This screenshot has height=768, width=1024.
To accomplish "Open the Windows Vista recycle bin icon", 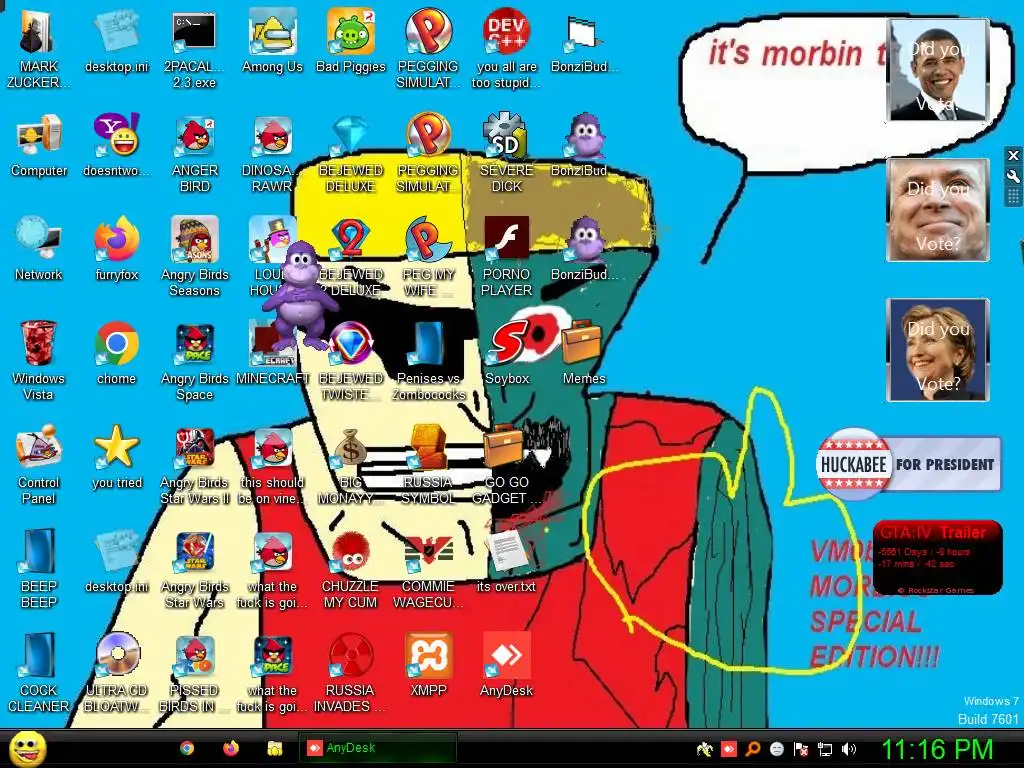I will [39, 359].
